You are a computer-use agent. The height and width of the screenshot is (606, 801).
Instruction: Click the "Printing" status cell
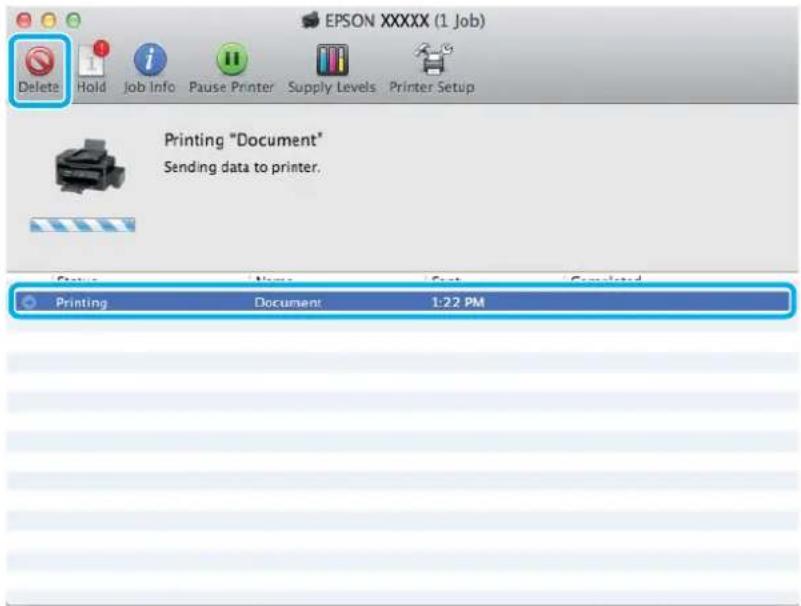click(81, 302)
